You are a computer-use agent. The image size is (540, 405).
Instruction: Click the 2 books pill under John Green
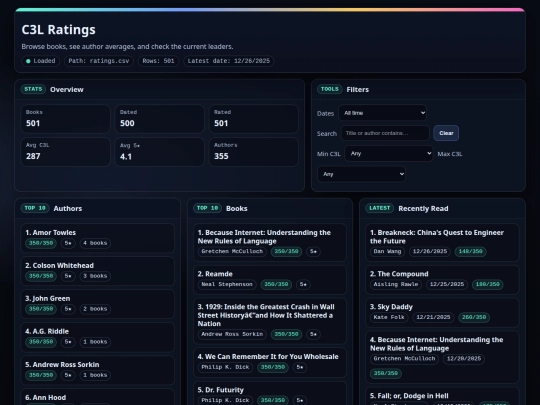(95, 309)
